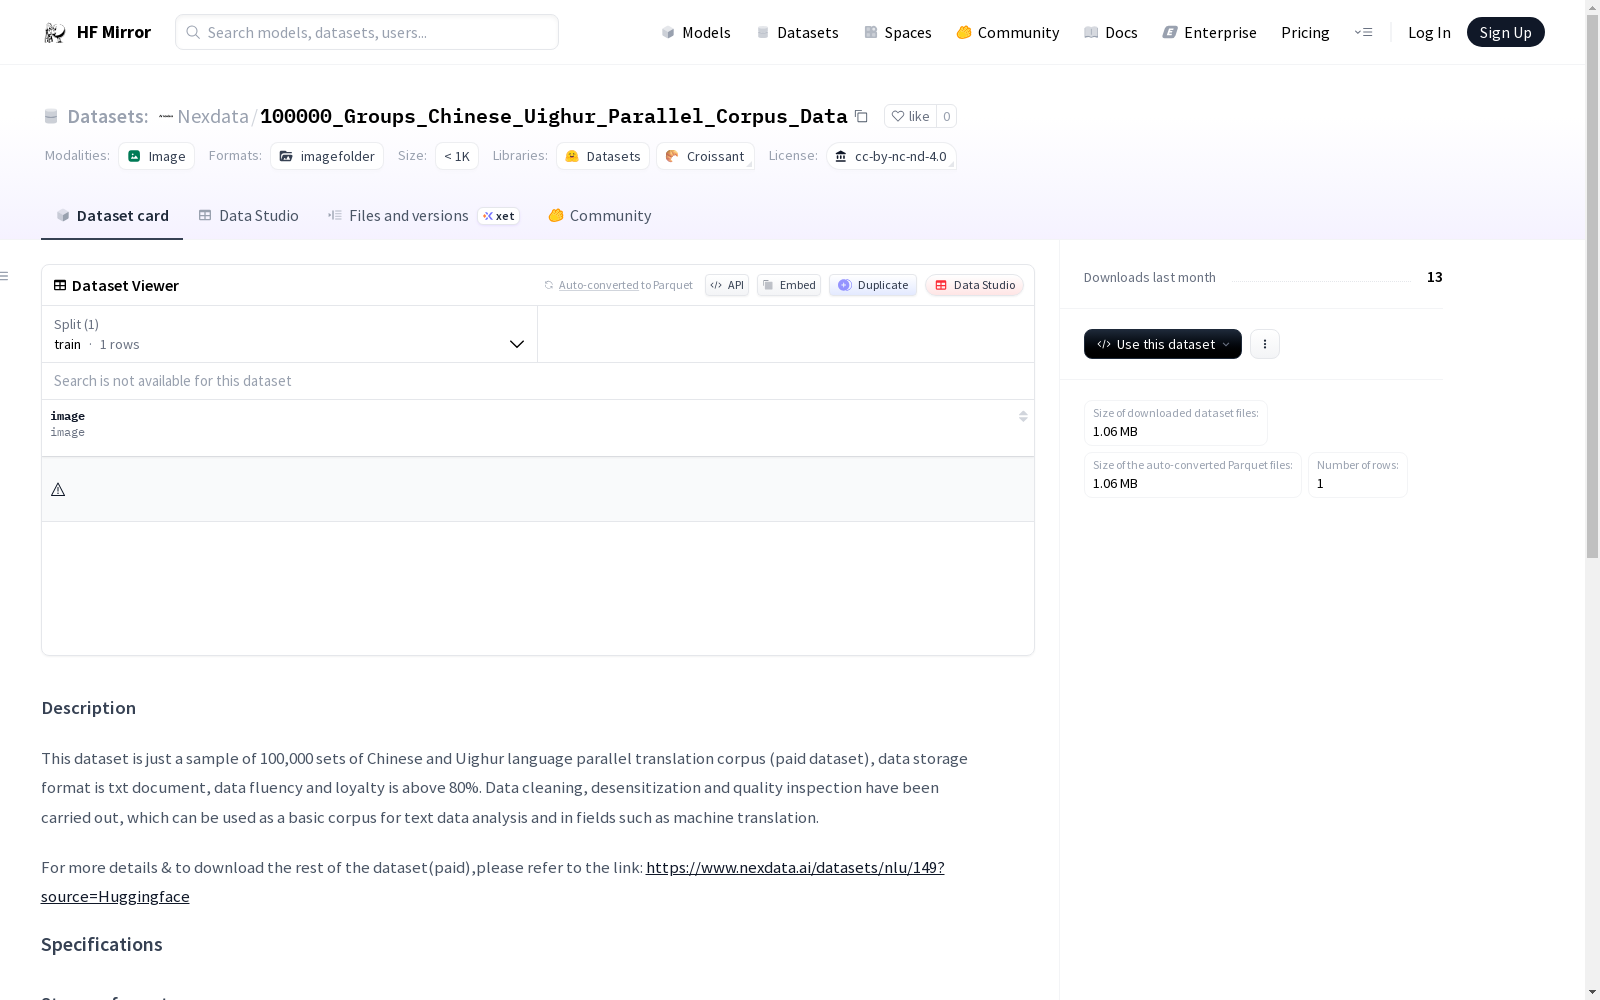Copy the dataset name with the copy icon

coord(861,116)
